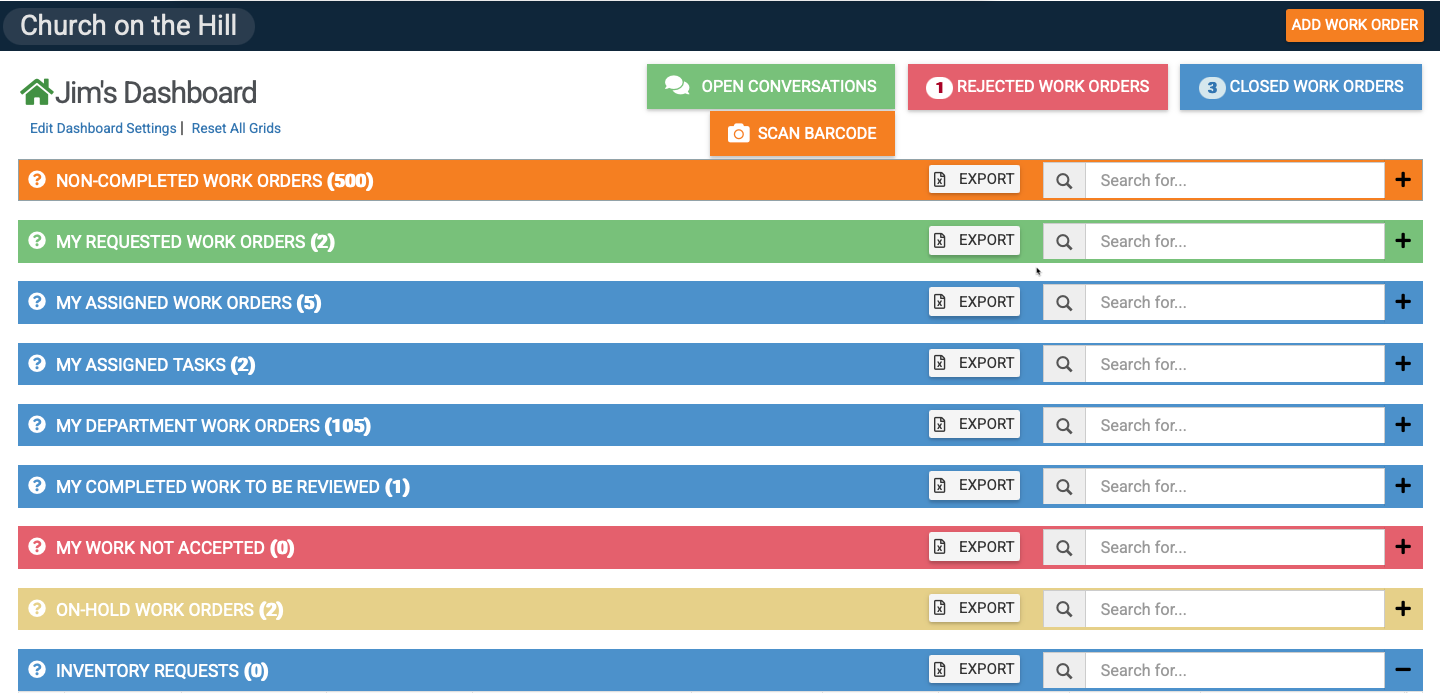Click search magnifier in My Requested Work Orders
1440x693 pixels.
[1064, 241]
